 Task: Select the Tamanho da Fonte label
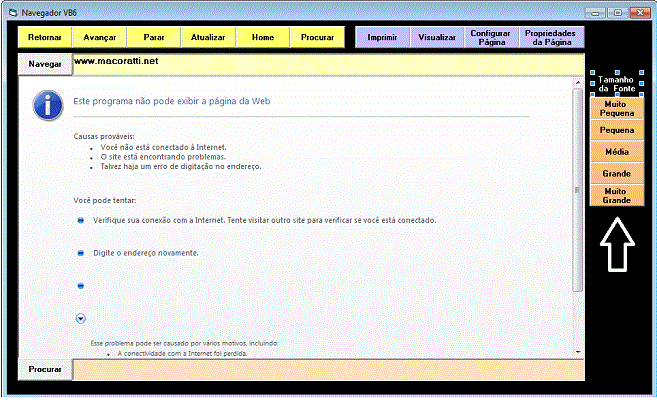(x=616, y=84)
